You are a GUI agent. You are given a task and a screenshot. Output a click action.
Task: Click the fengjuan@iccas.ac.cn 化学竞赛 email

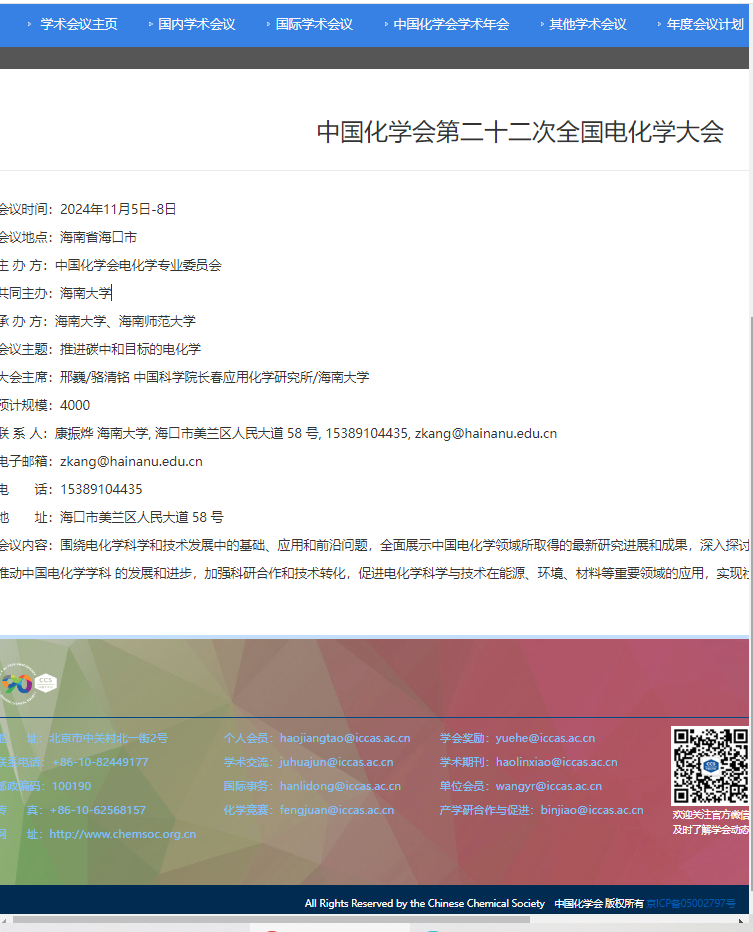(337, 810)
